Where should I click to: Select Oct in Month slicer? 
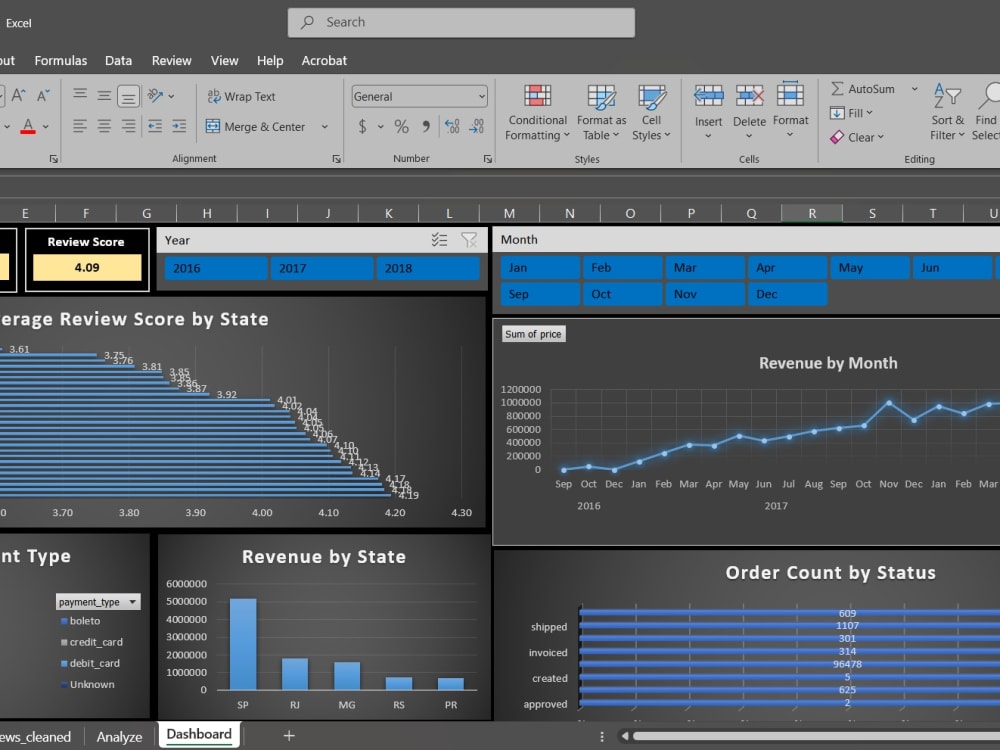click(622, 294)
